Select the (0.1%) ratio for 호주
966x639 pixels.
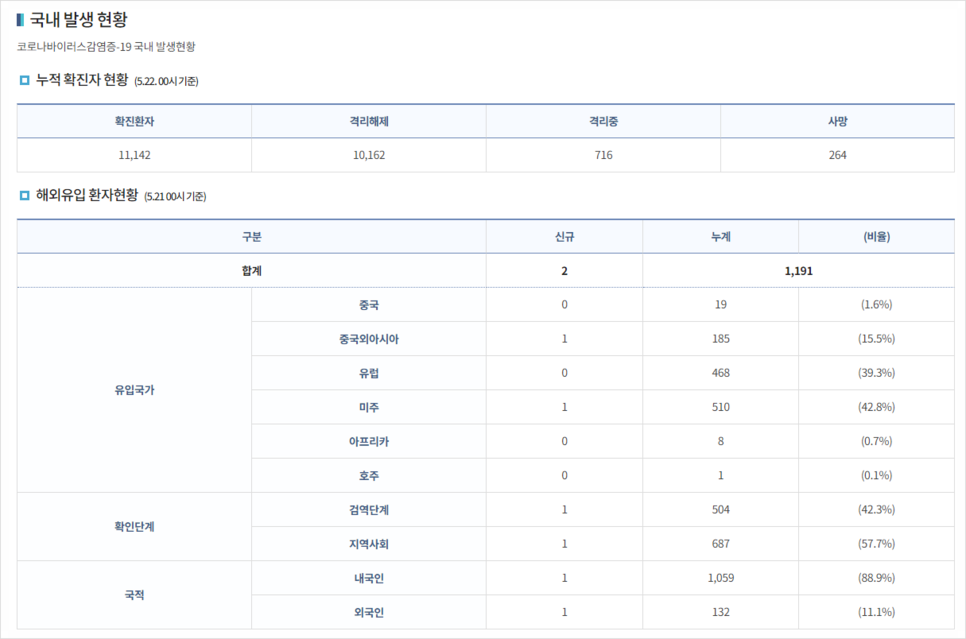877,476
